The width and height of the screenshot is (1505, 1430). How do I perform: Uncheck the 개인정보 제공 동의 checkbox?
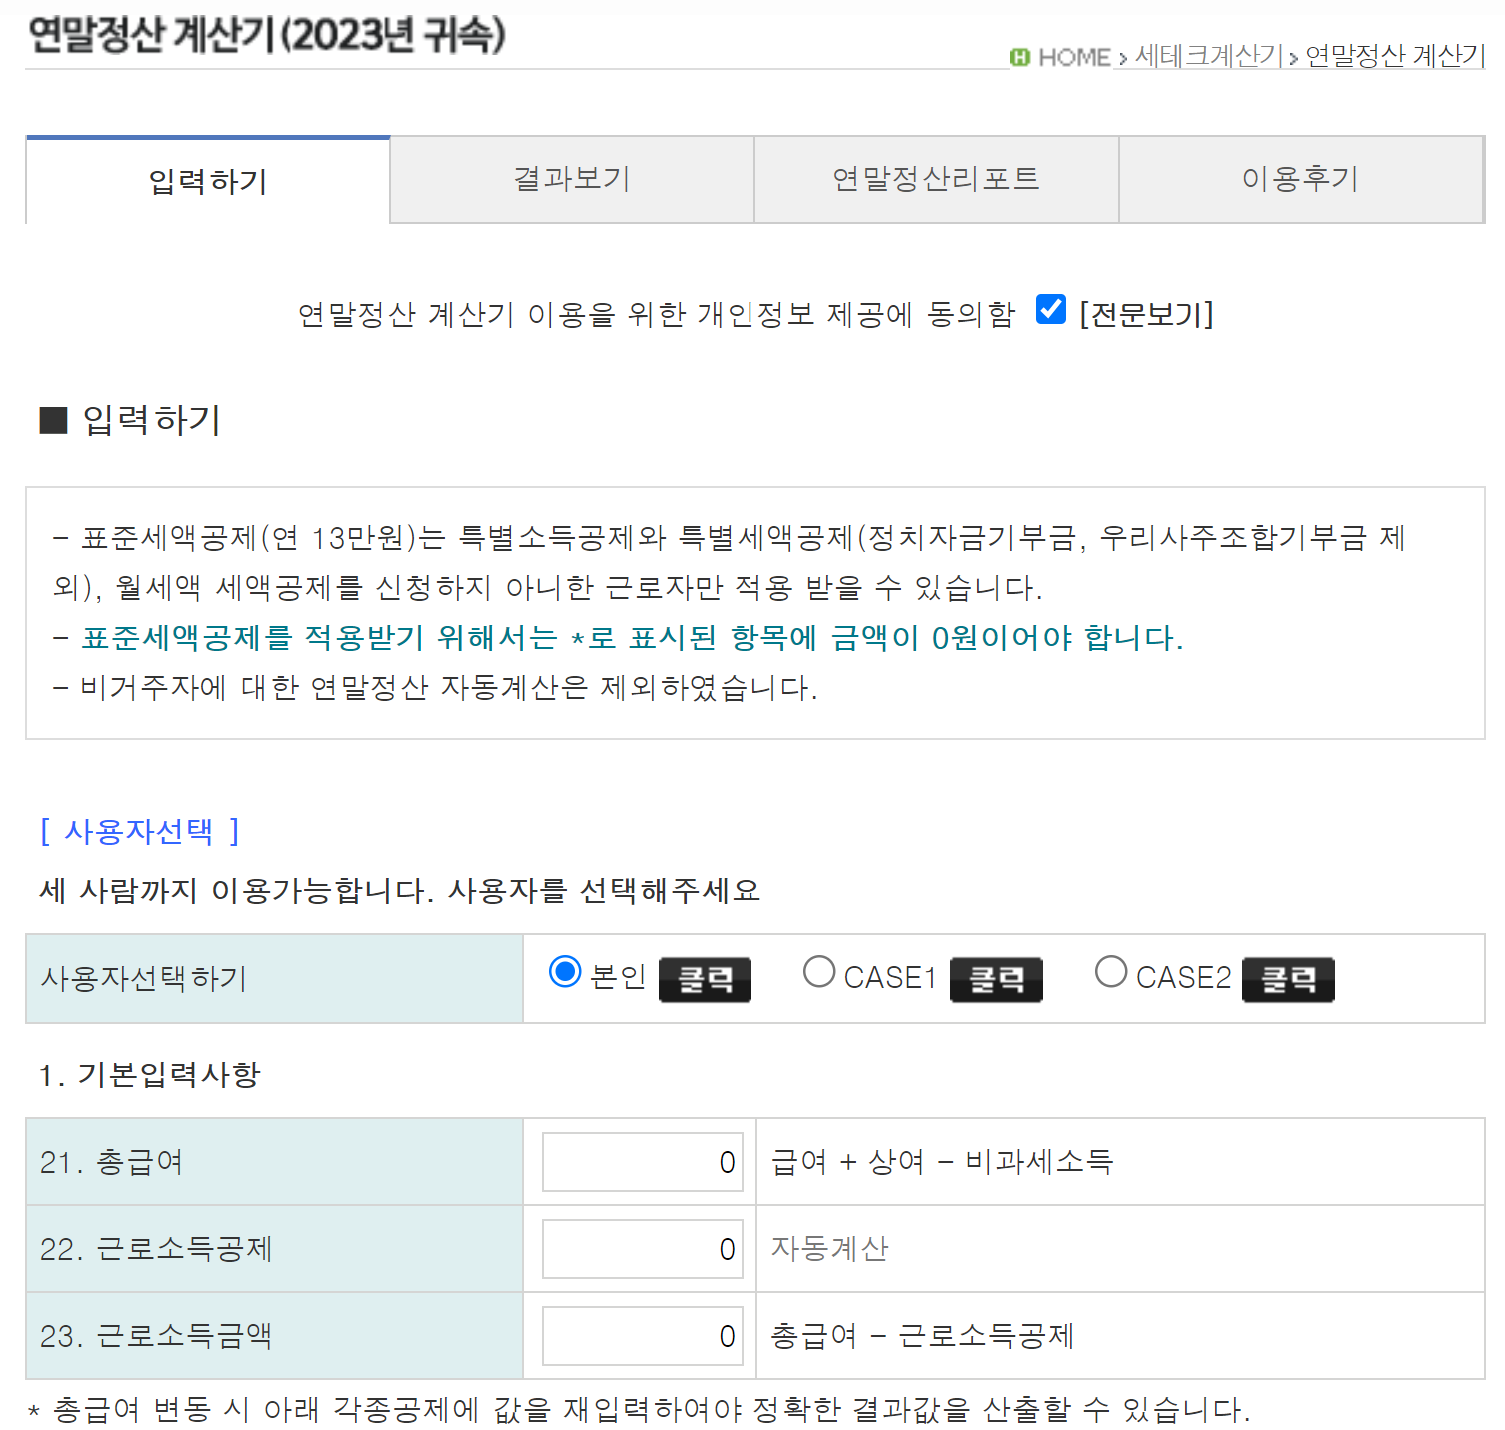[1051, 309]
